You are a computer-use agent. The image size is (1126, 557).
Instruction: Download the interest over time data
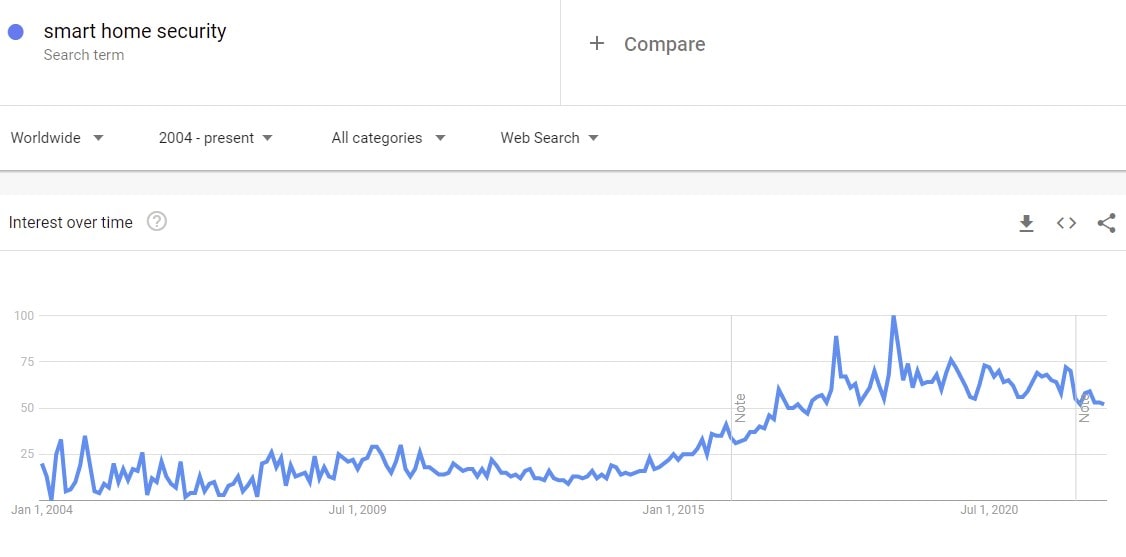(x=1026, y=223)
